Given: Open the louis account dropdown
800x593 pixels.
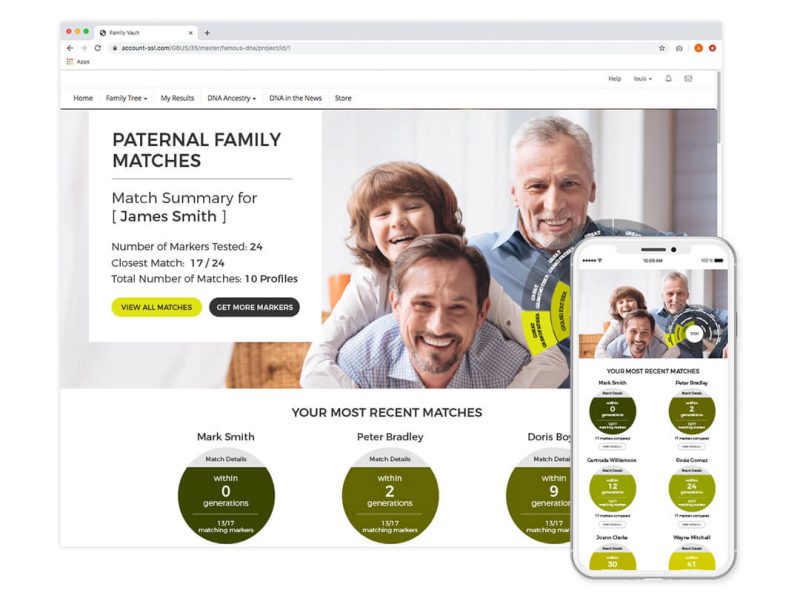Looking at the screenshot, I should pyautogui.click(x=643, y=79).
